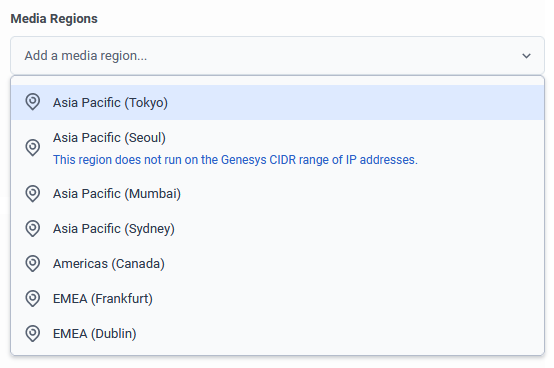Click the blue Genesys CIDR range notice
This screenshot has width=554, height=368.
click(235, 160)
